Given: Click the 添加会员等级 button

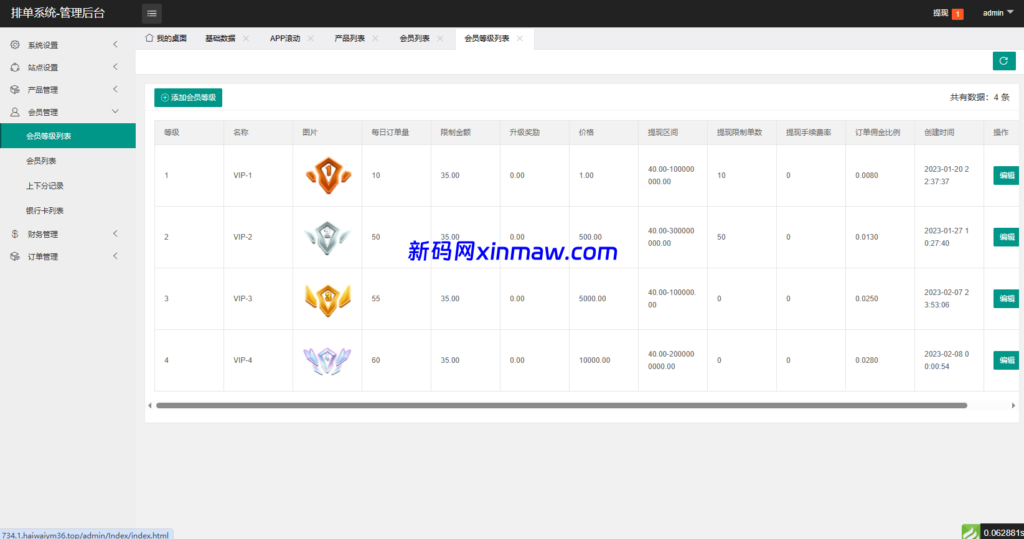Looking at the screenshot, I should tap(188, 97).
